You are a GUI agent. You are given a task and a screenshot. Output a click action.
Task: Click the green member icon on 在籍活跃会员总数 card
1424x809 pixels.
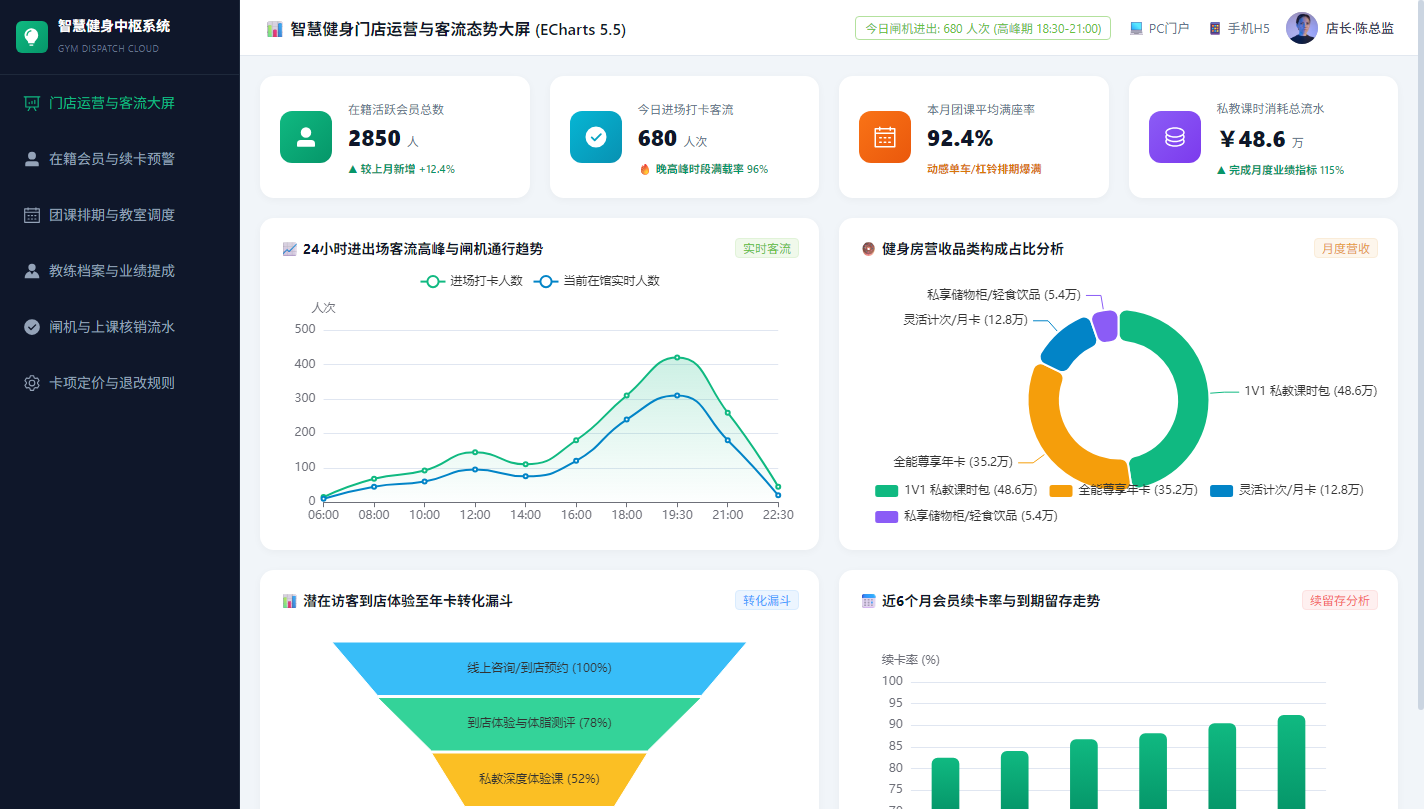click(x=306, y=137)
